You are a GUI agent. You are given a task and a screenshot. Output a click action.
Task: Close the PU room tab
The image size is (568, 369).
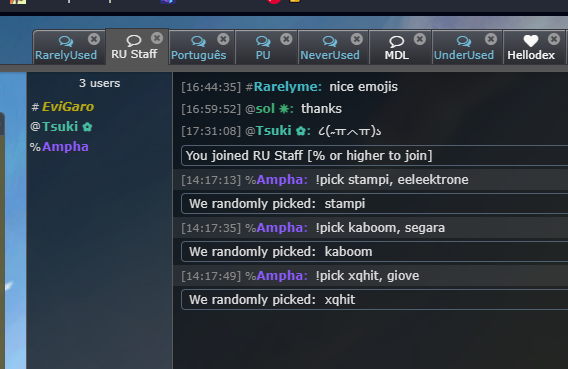[286, 39]
